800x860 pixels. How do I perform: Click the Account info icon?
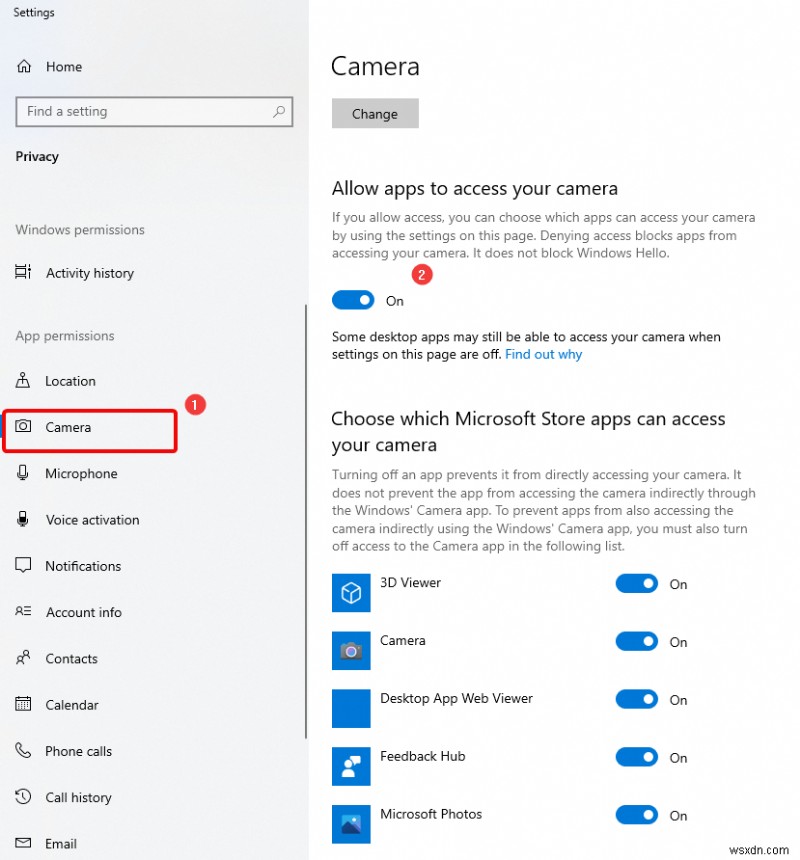[23, 612]
